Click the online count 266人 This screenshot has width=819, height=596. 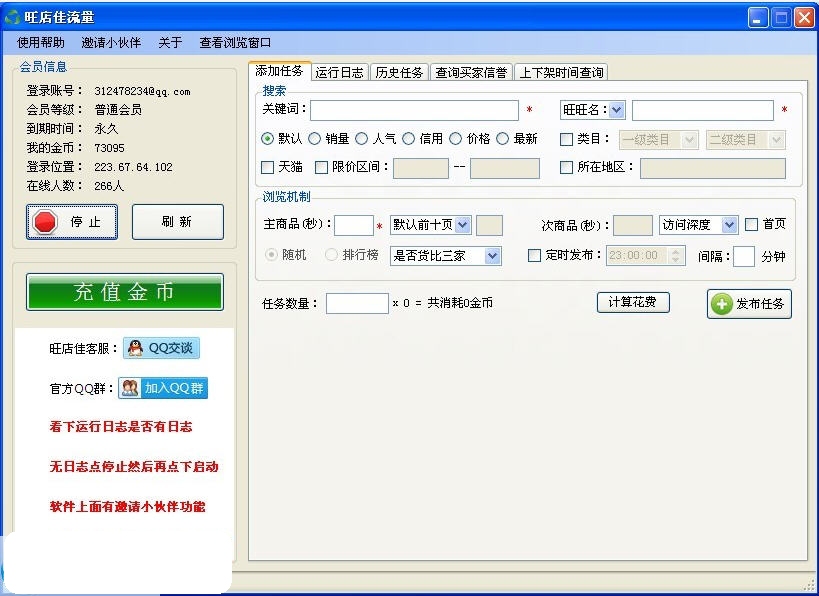point(109,186)
